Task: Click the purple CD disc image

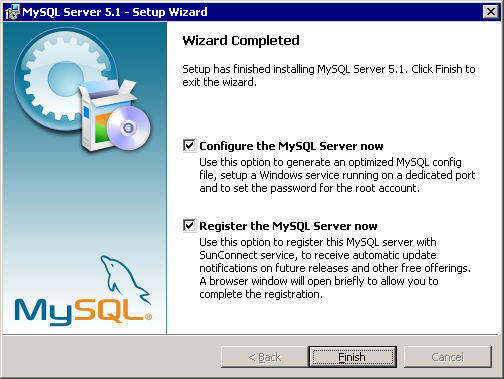Action: coord(128,128)
